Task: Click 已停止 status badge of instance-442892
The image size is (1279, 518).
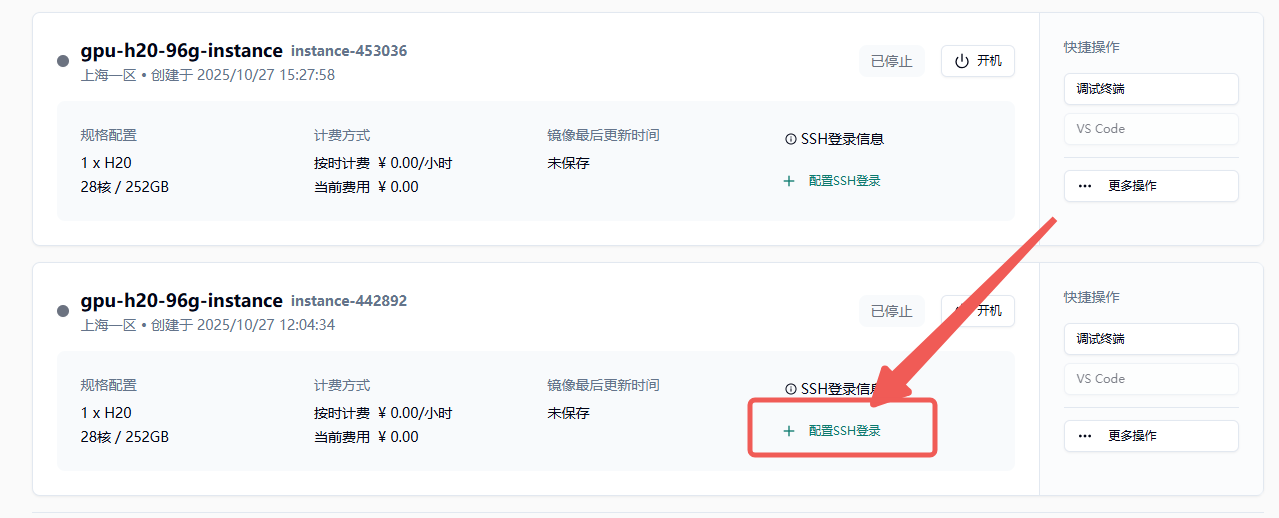Action: pos(891,311)
